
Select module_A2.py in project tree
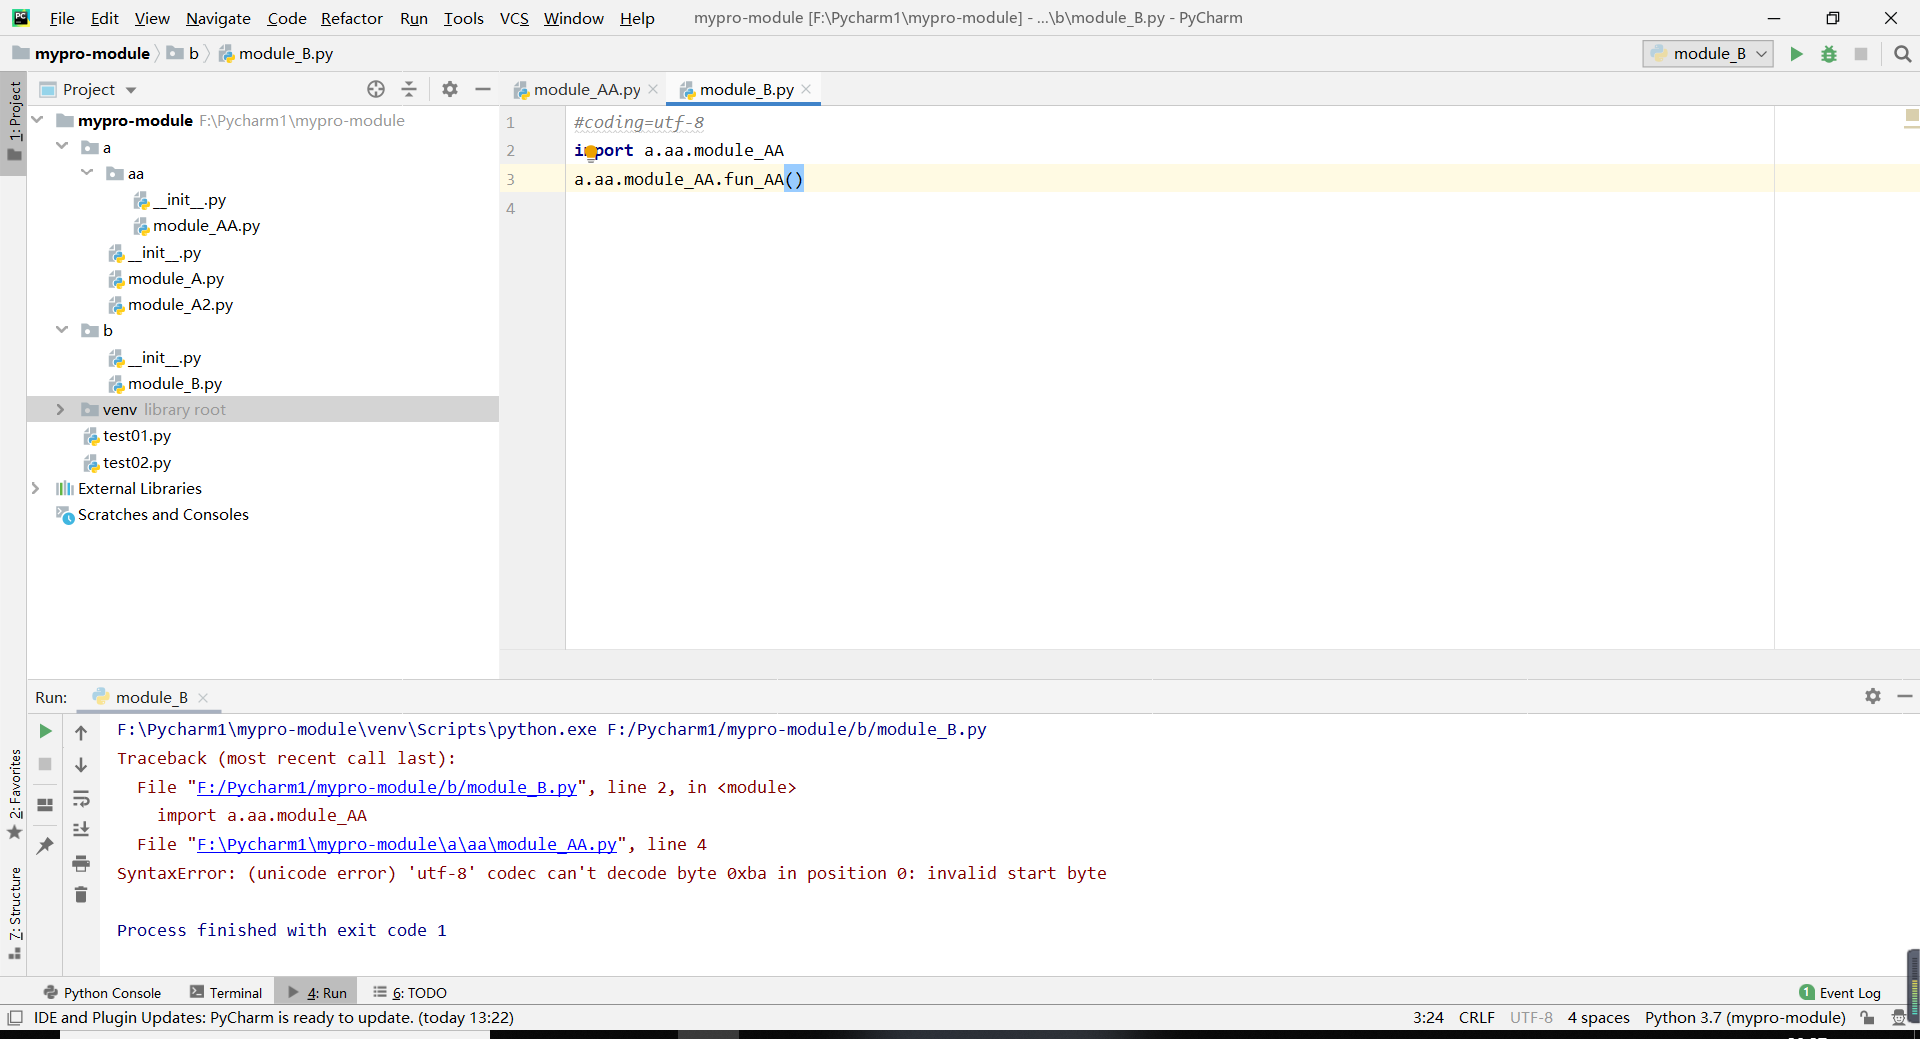point(180,304)
